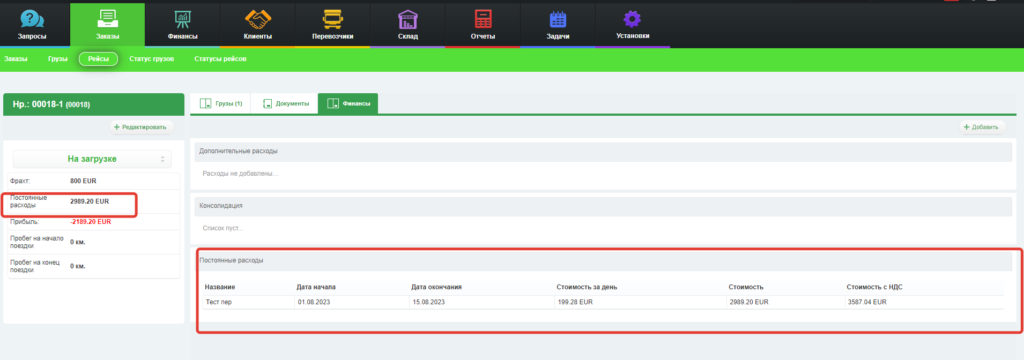This screenshot has height=360, width=1024.
Task: Open the Перевозчики truck icon
Action: [333, 19]
